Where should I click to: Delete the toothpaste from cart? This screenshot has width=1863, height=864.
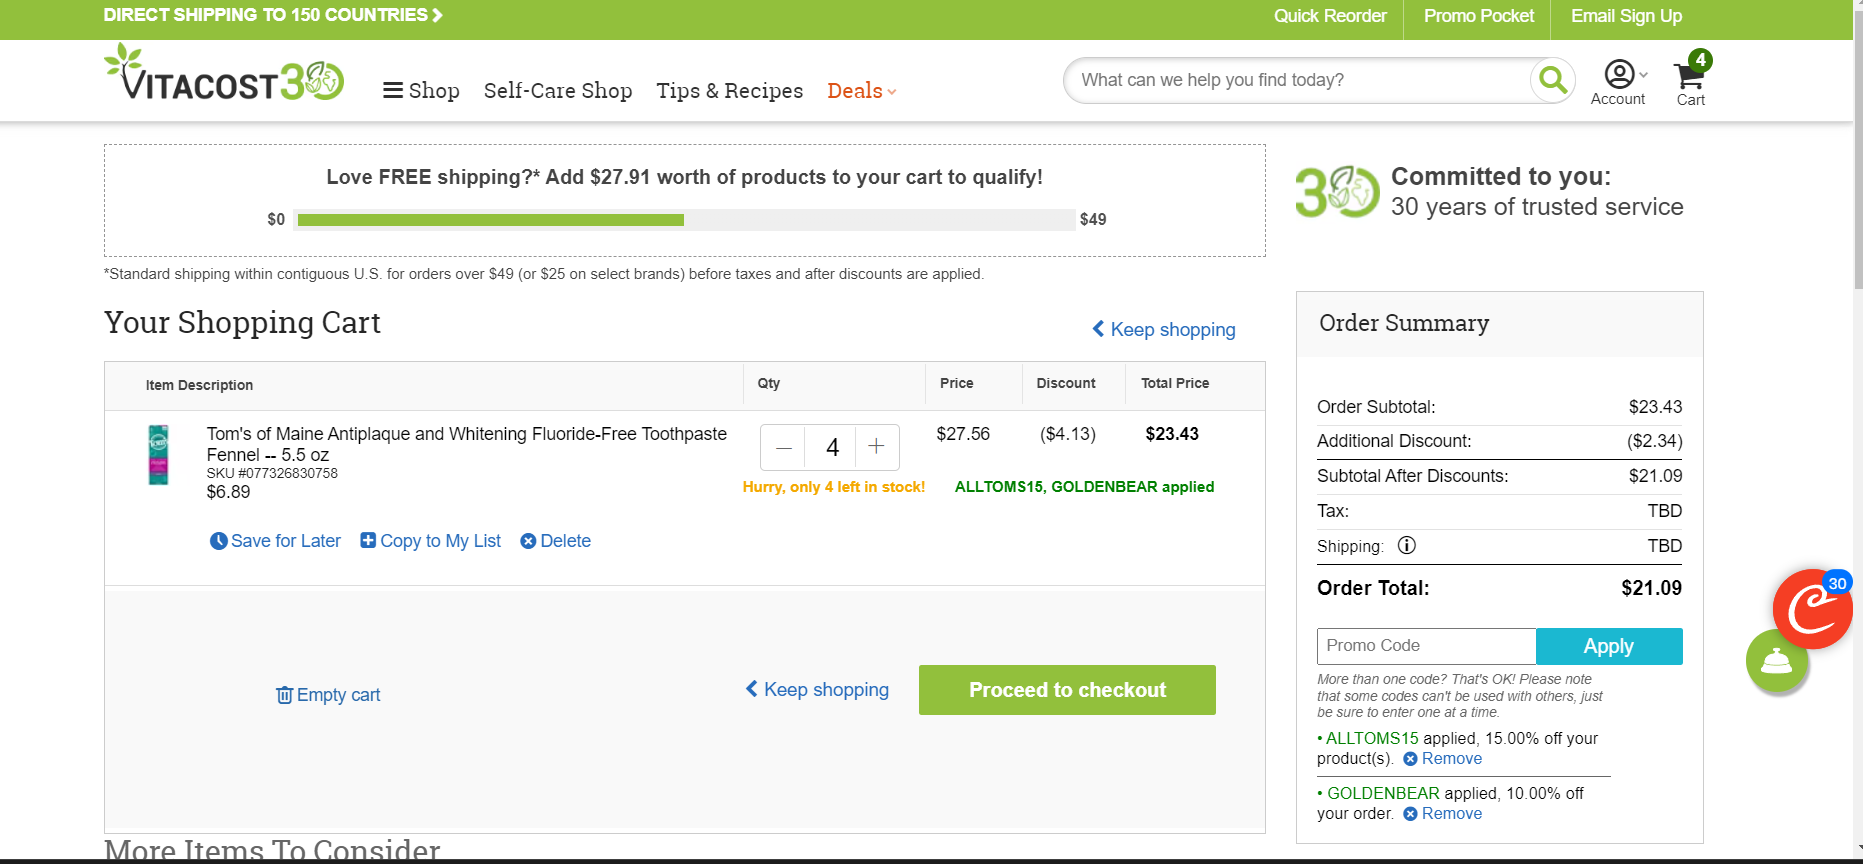555,541
